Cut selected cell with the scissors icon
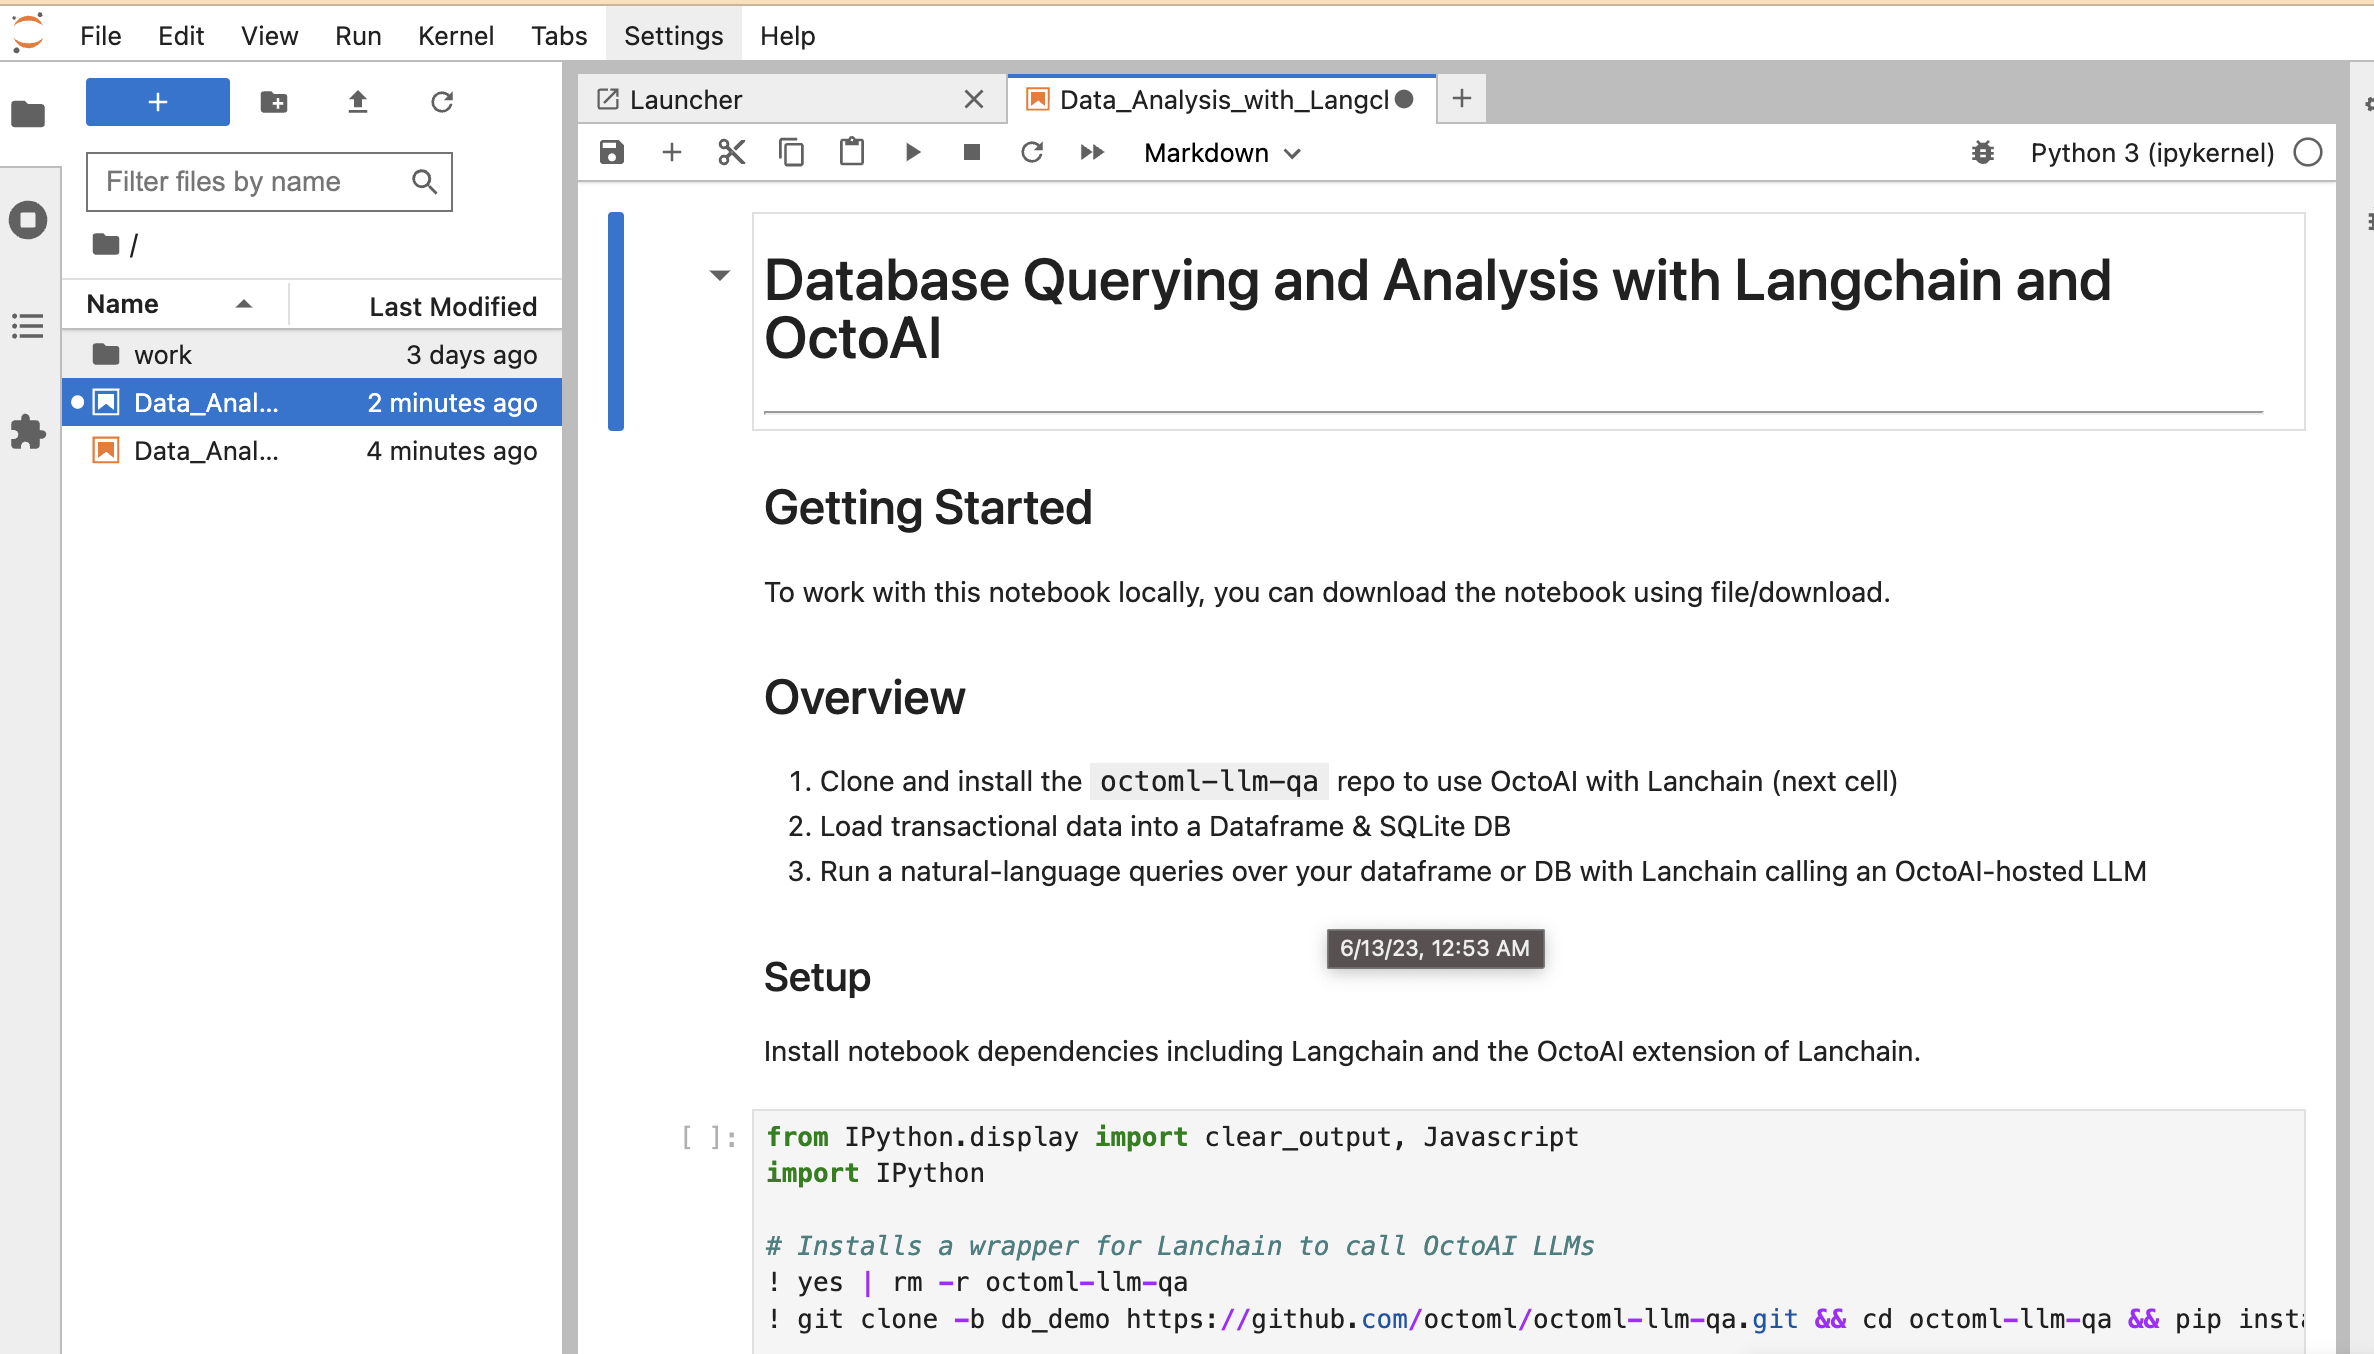Screen dimensions: 2374x1354 [731, 152]
